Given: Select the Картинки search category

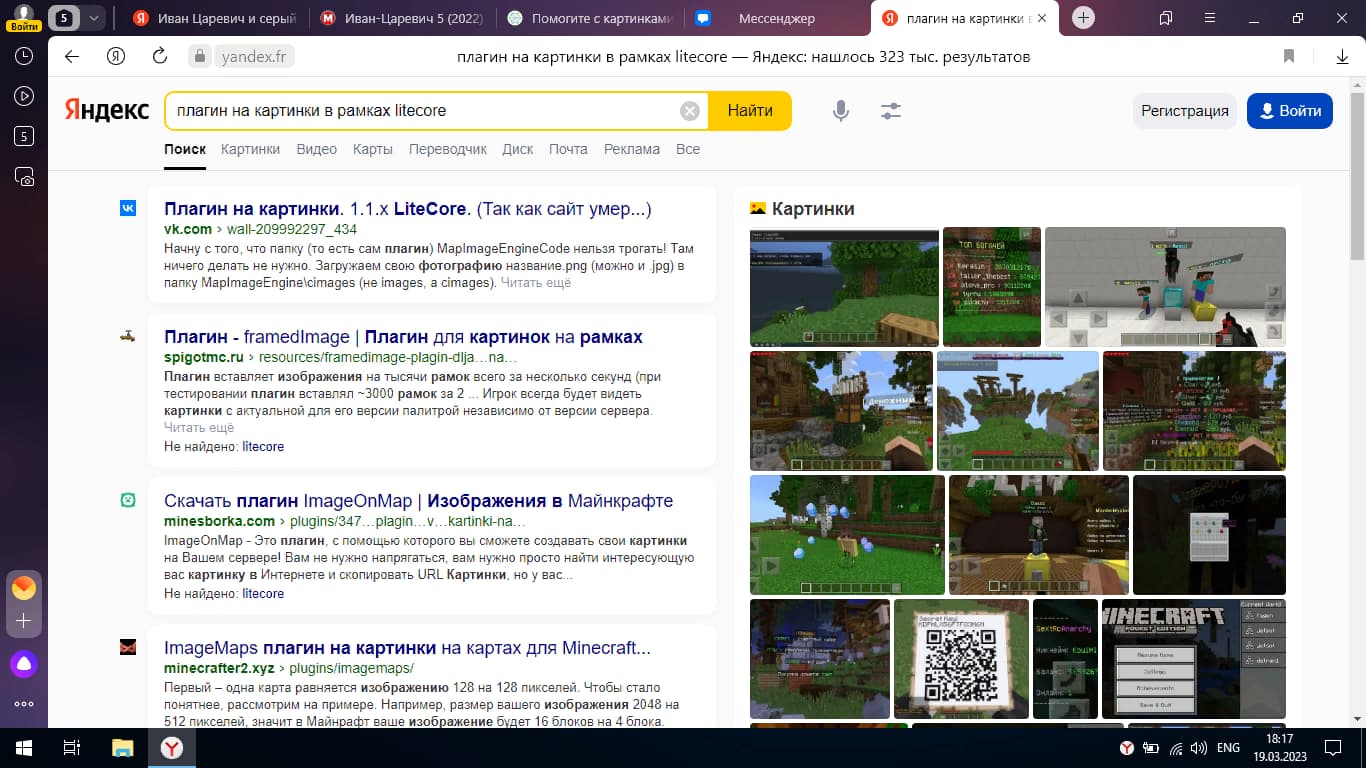Looking at the screenshot, I should pos(250,149).
